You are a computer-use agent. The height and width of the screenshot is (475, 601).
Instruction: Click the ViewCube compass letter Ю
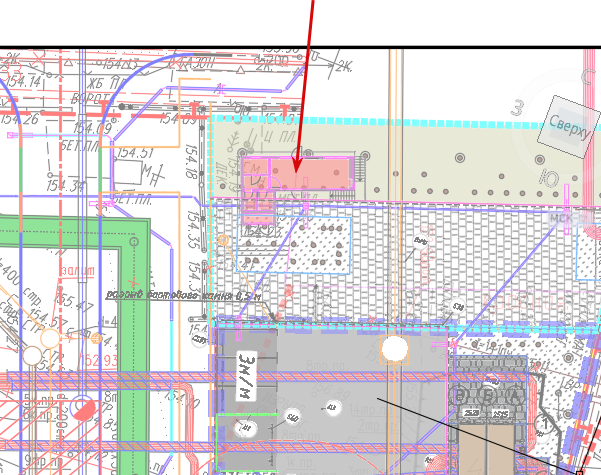[548, 179]
